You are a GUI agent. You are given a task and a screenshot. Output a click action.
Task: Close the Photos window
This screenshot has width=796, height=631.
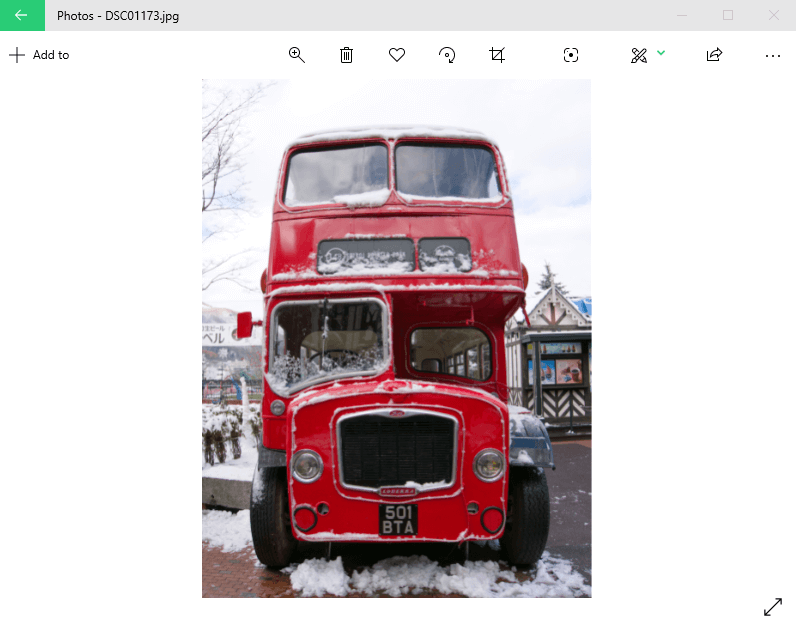(x=773, y=15)
